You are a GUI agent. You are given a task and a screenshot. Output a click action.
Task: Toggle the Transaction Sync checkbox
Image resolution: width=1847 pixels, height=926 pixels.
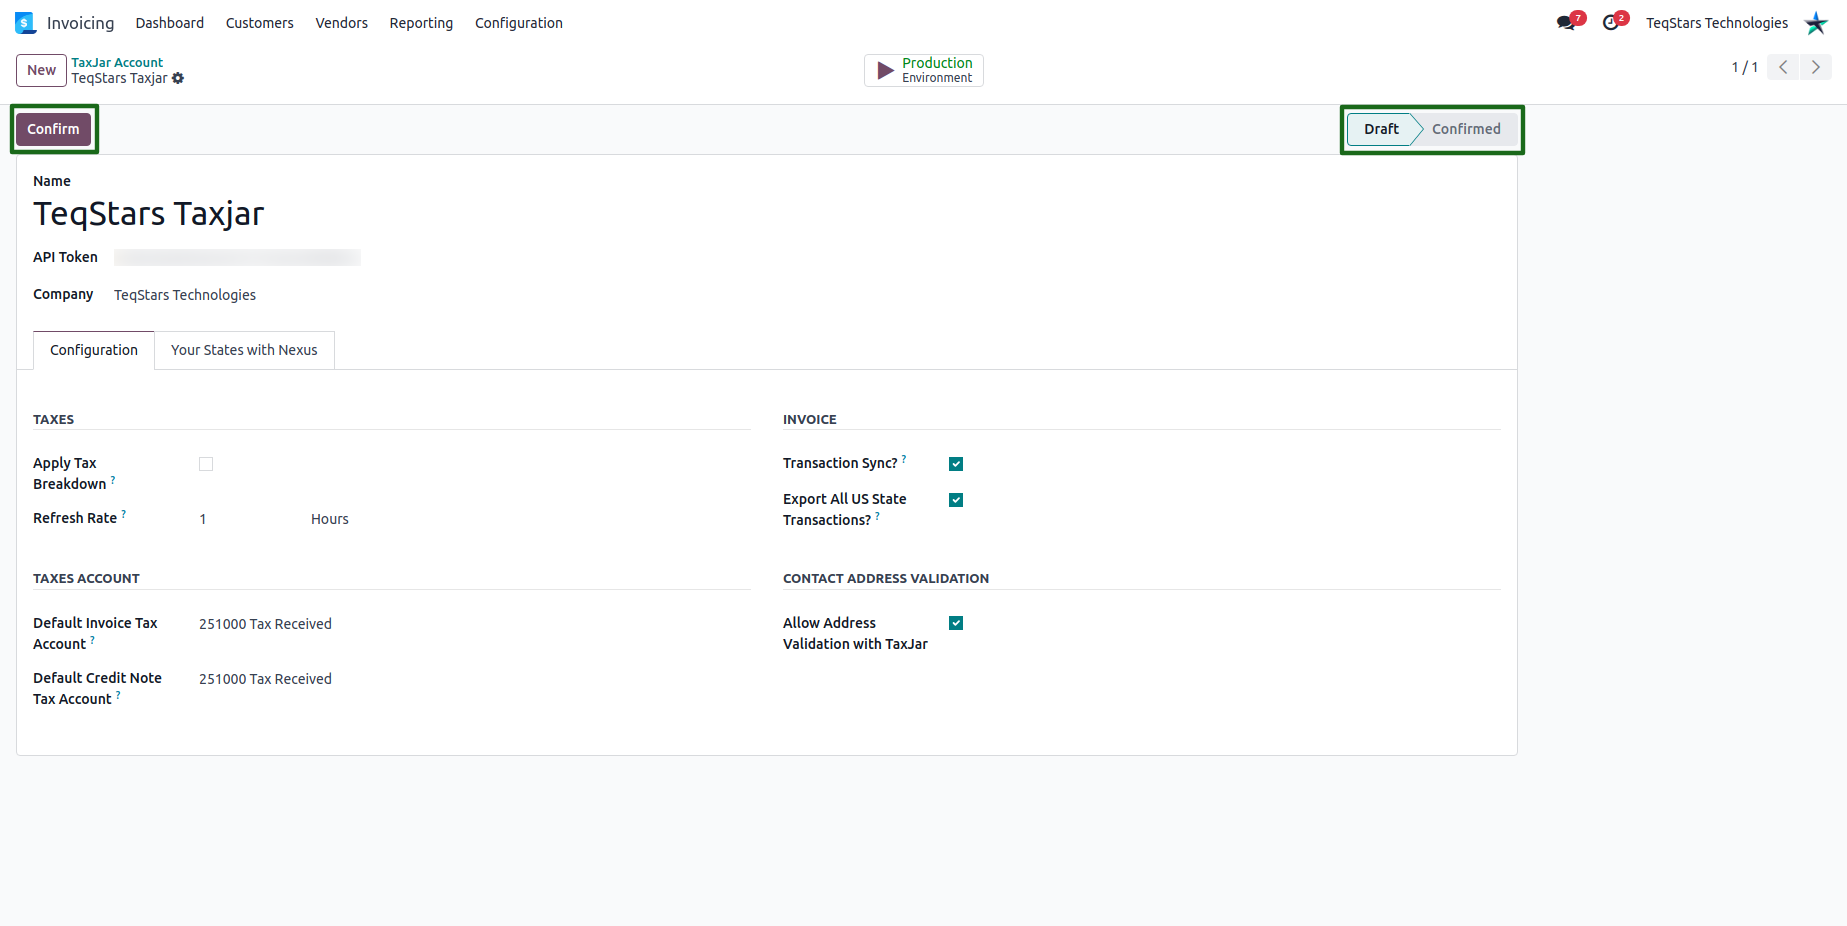point(956,464)
